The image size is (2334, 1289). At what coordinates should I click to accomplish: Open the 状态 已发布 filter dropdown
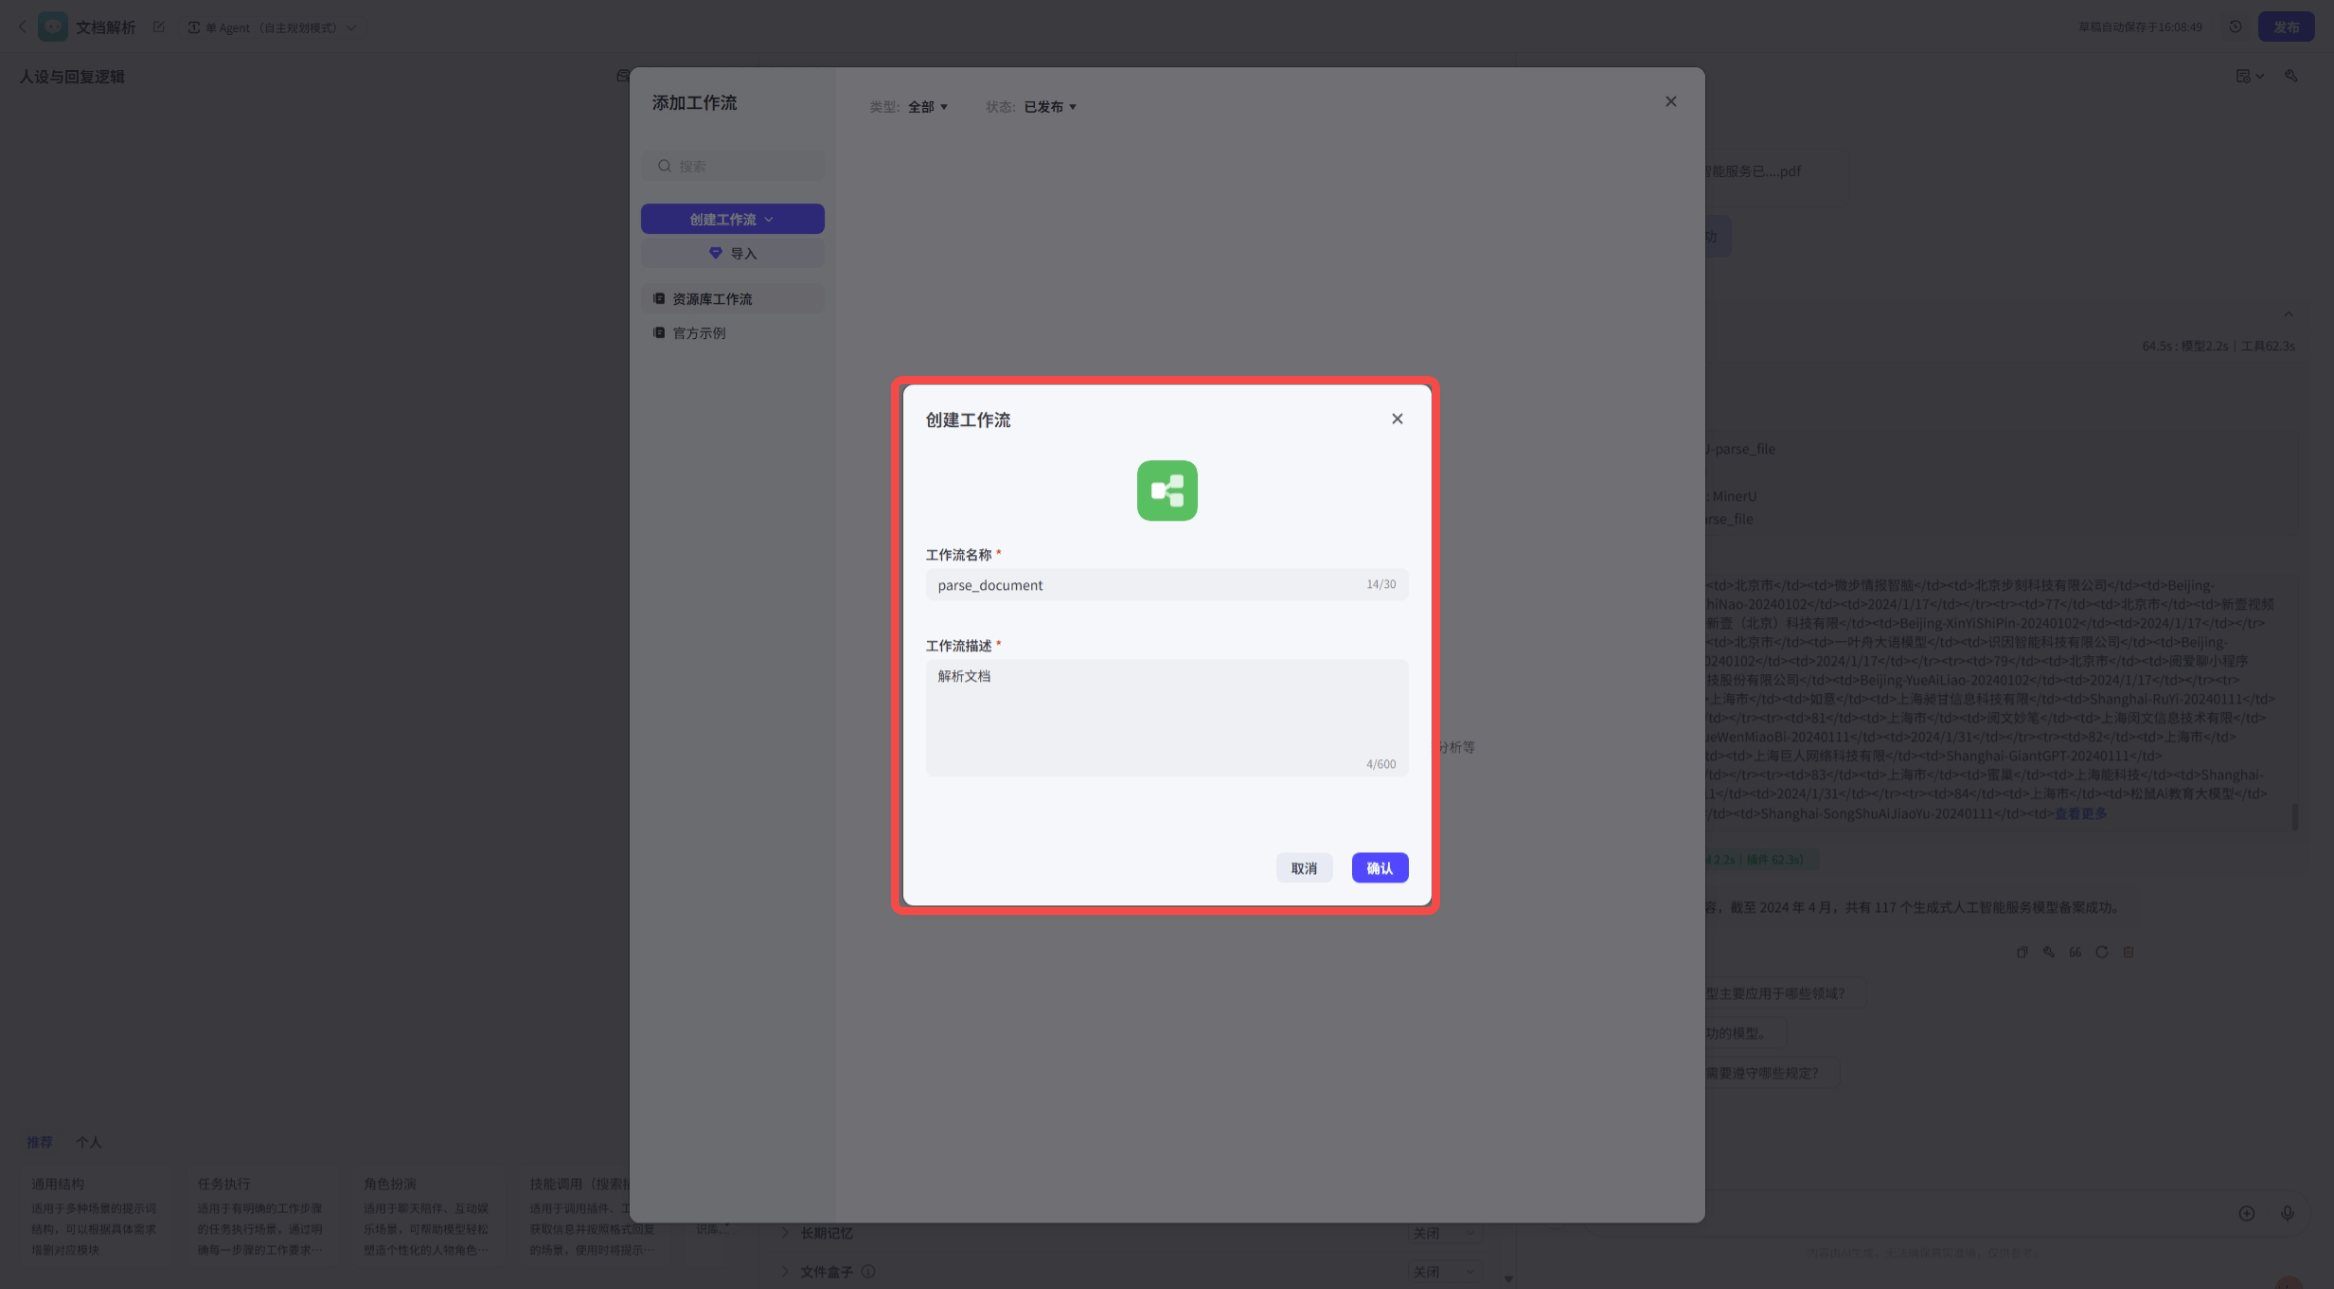(x=1049, y=107)
